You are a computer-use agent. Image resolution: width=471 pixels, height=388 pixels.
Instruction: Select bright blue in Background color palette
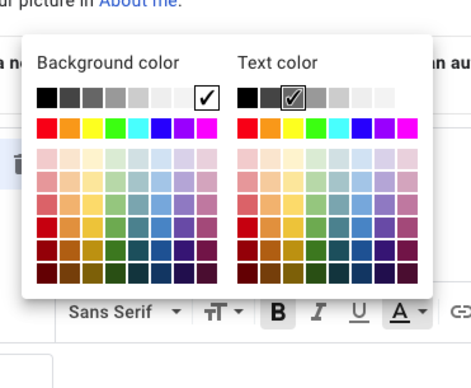click(161, 128)
